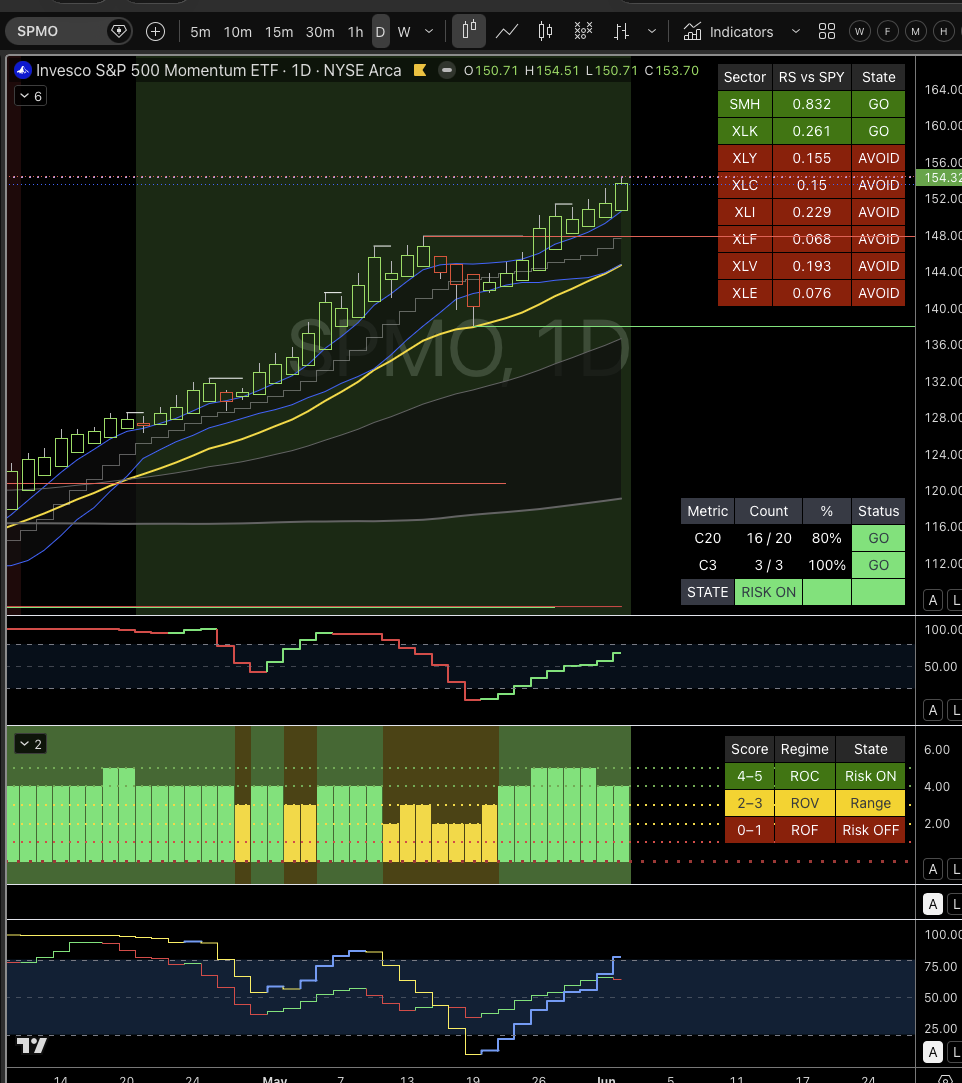Toggle log scale L on main price pane
962x1083 pixels.
(x=956, y=600)
